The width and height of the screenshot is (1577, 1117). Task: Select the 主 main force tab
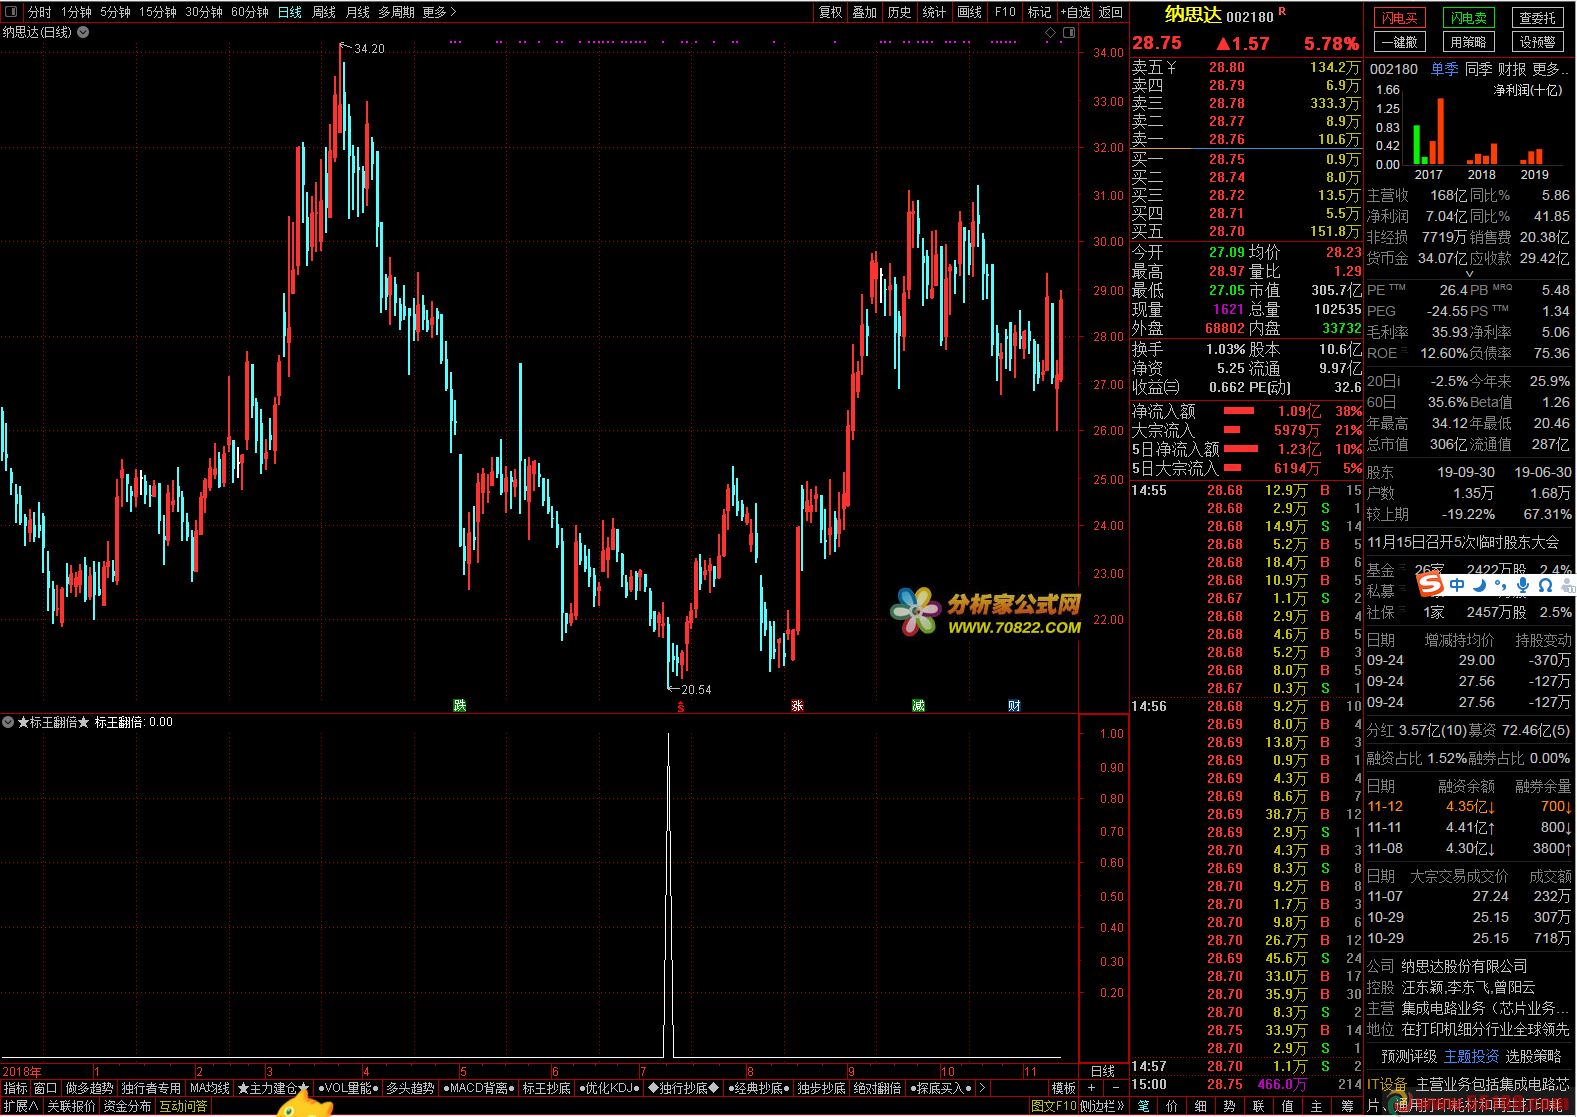click(x=1317, y=1106)
